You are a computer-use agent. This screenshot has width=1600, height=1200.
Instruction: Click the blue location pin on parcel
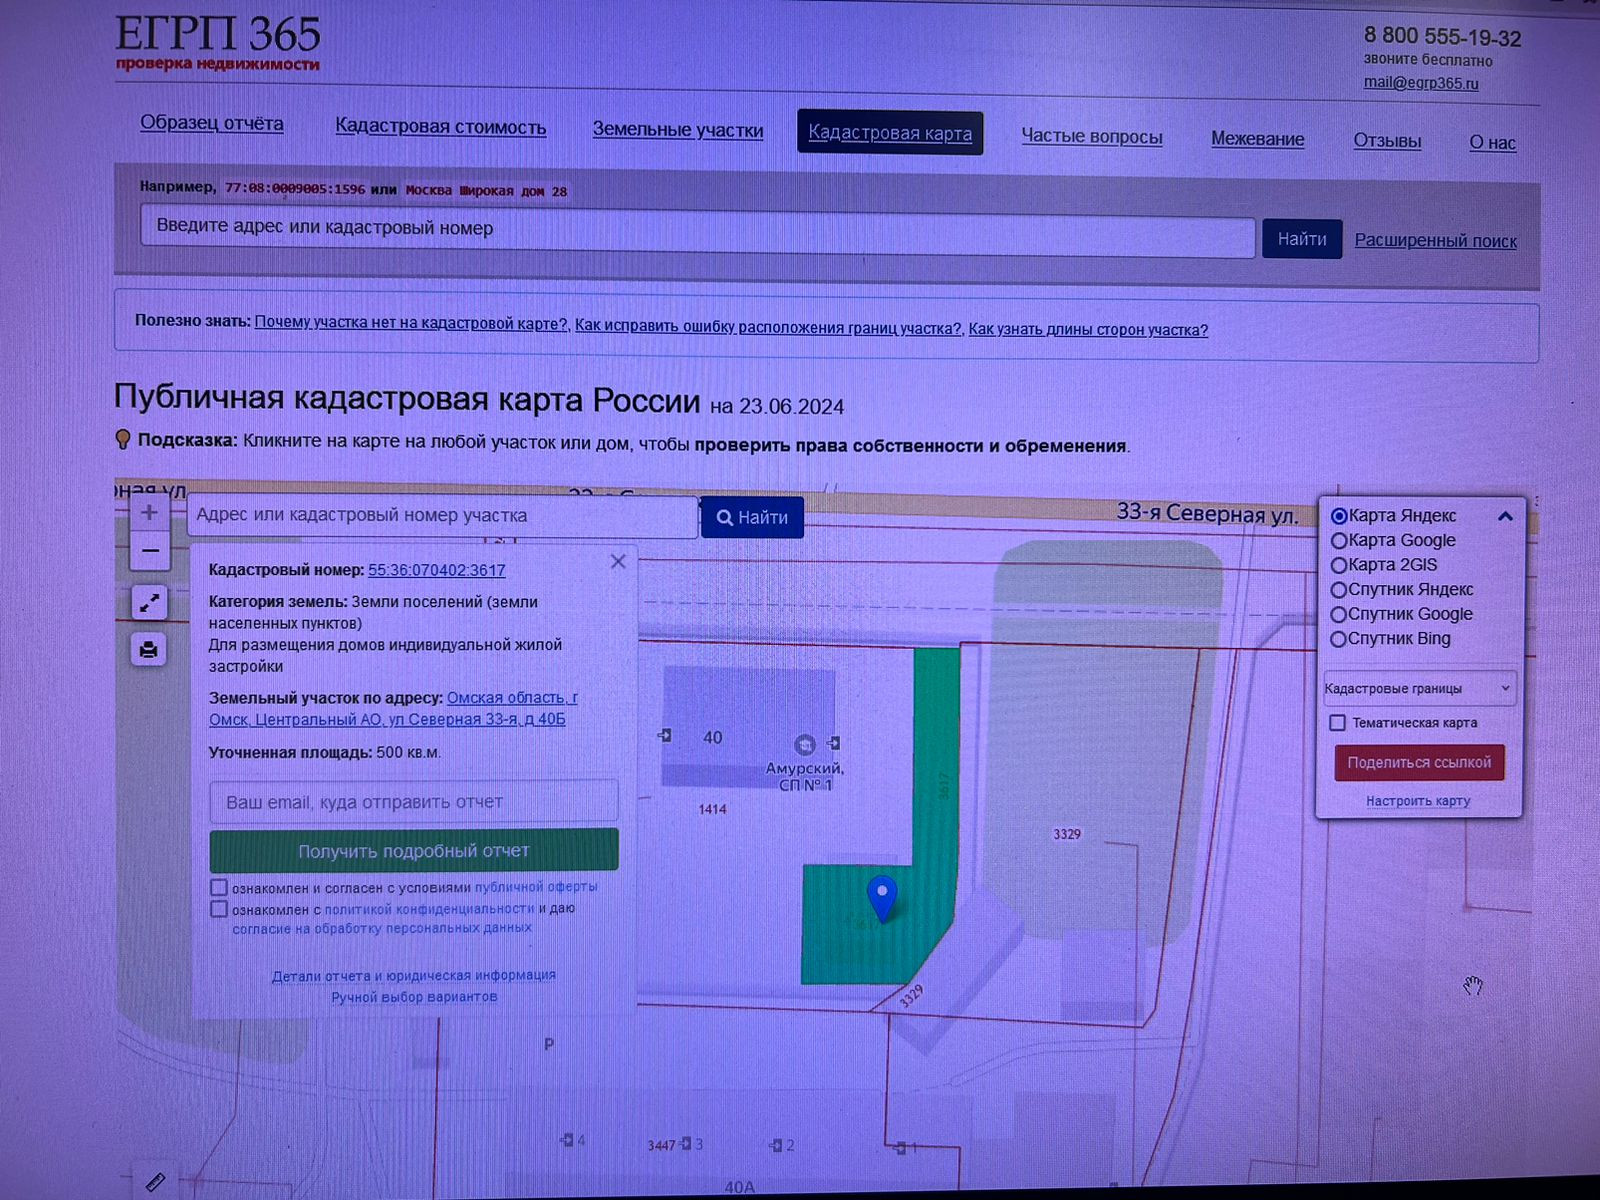882,898
